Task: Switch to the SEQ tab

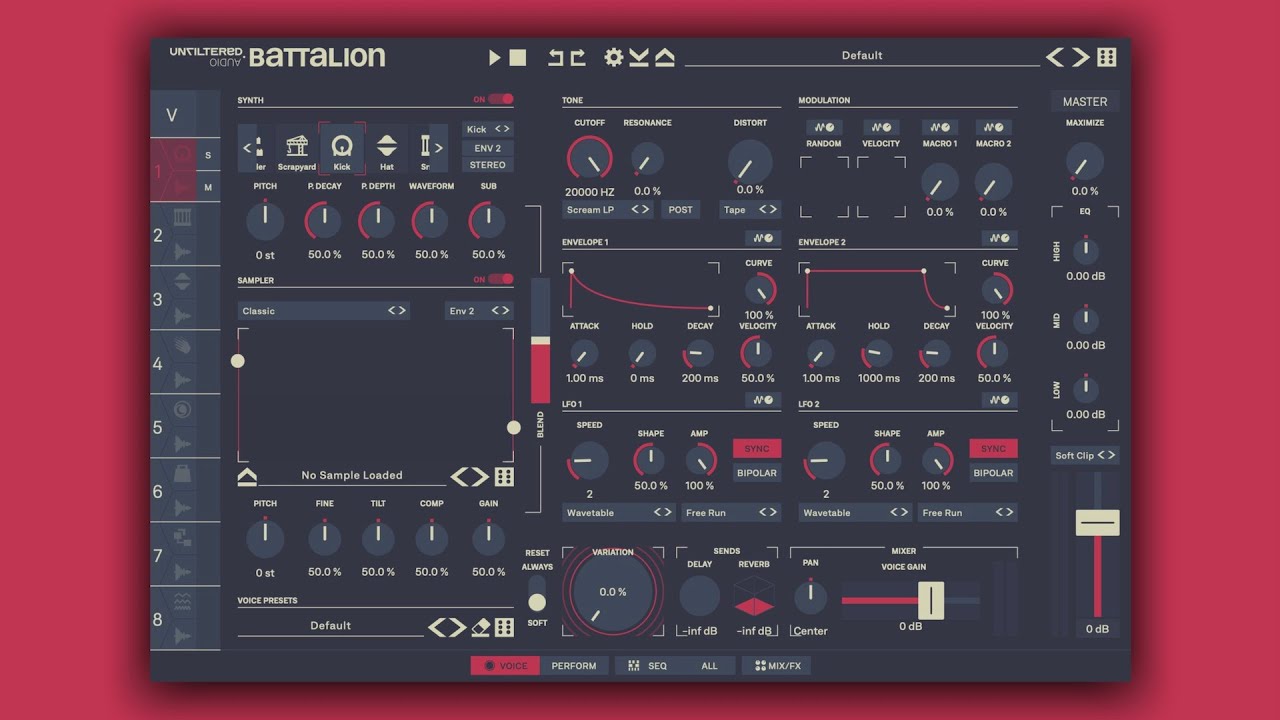Action: 648,666
